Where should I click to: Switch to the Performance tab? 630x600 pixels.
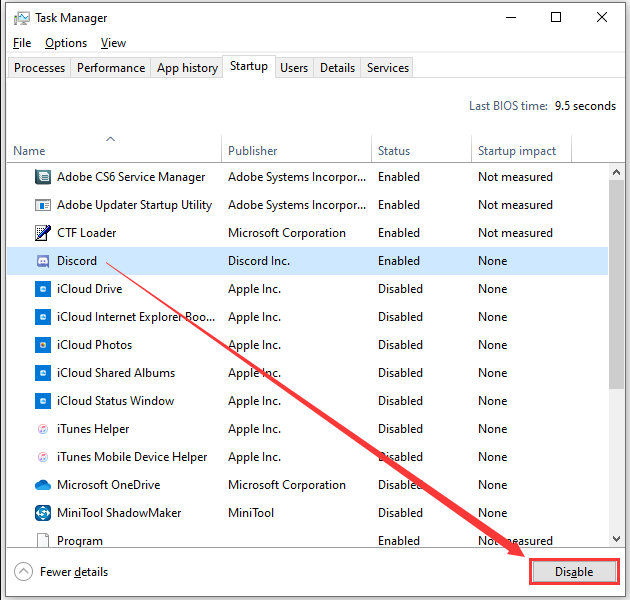111,68
